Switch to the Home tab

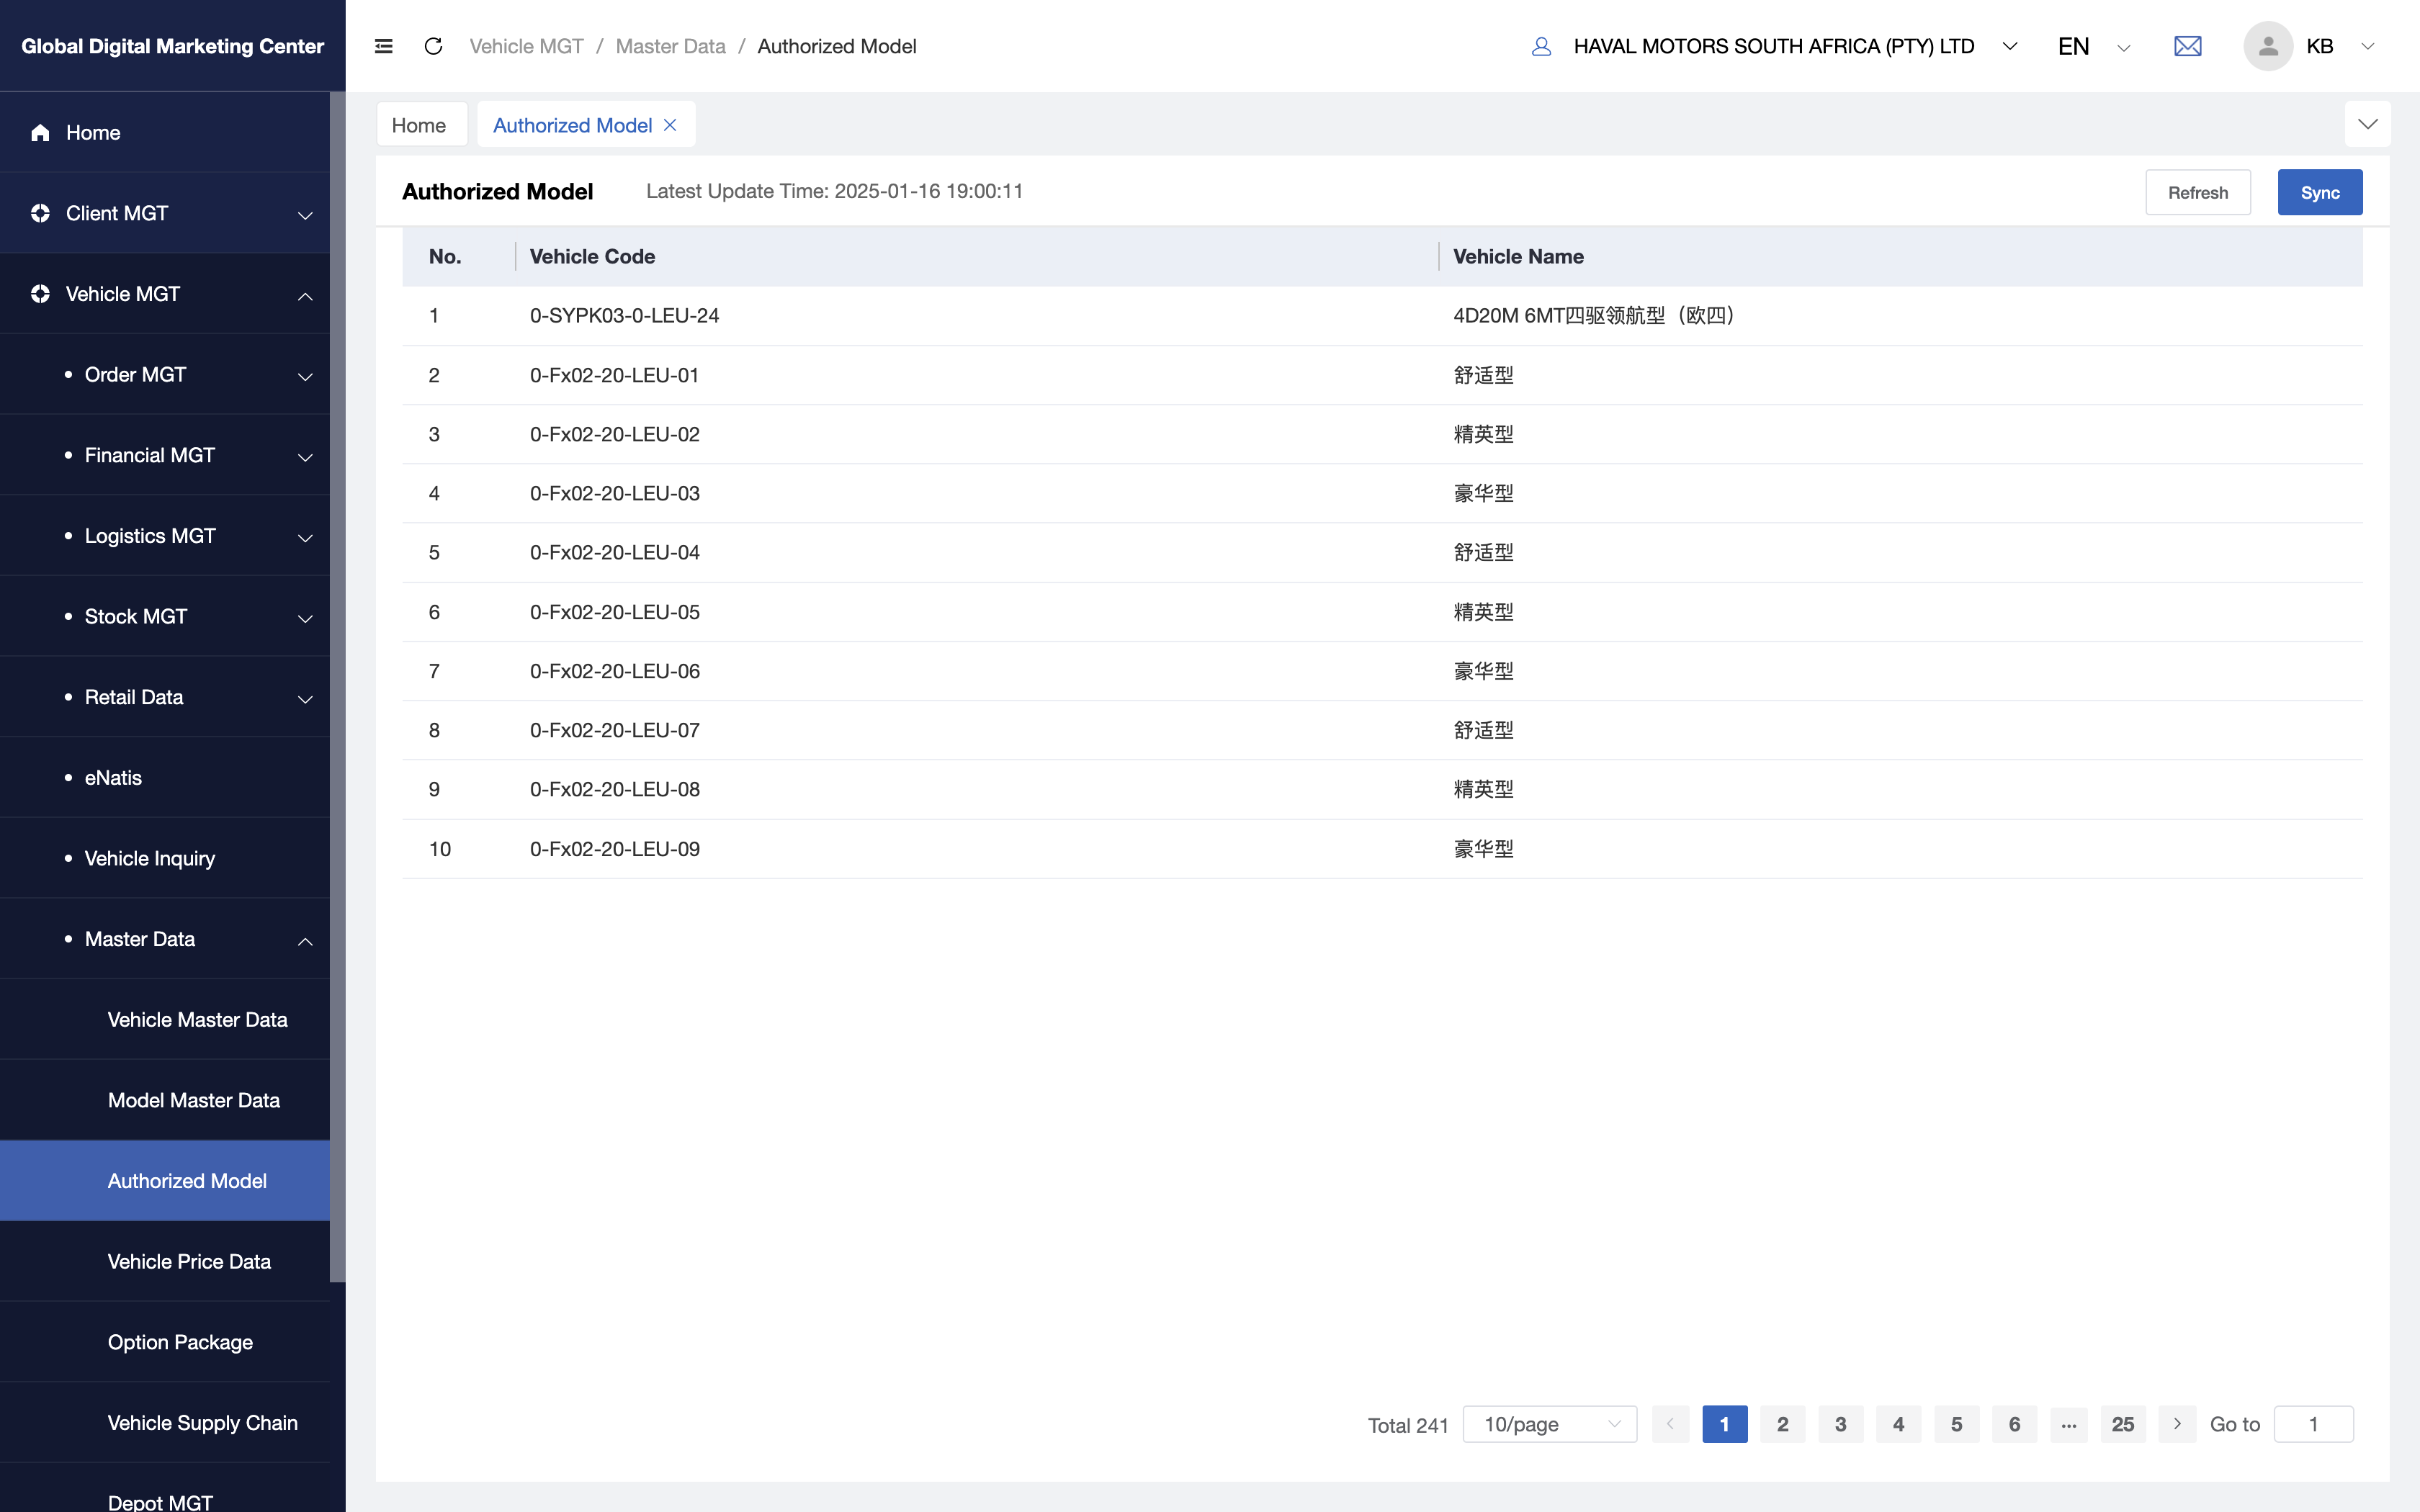coord(421,125)
